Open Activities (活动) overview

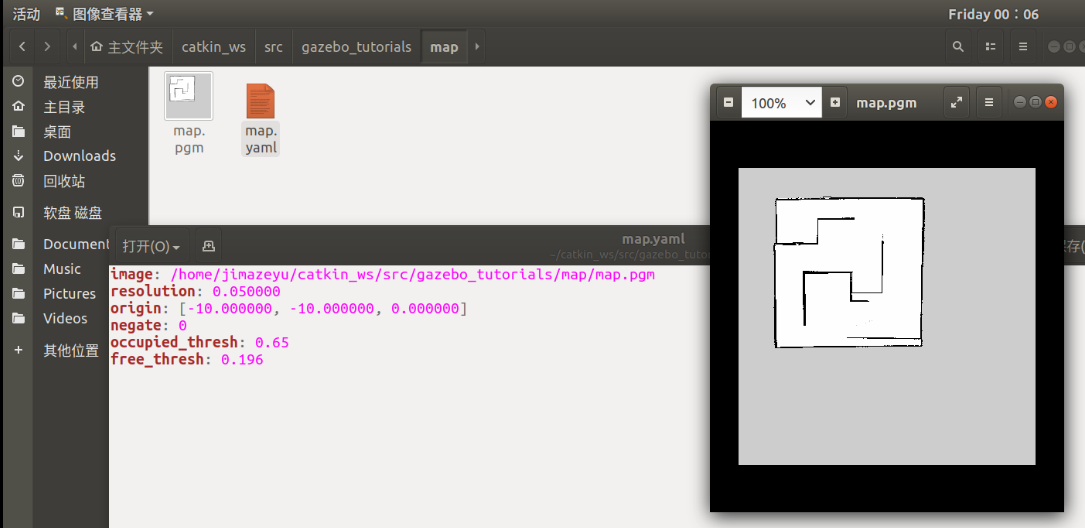26,14
